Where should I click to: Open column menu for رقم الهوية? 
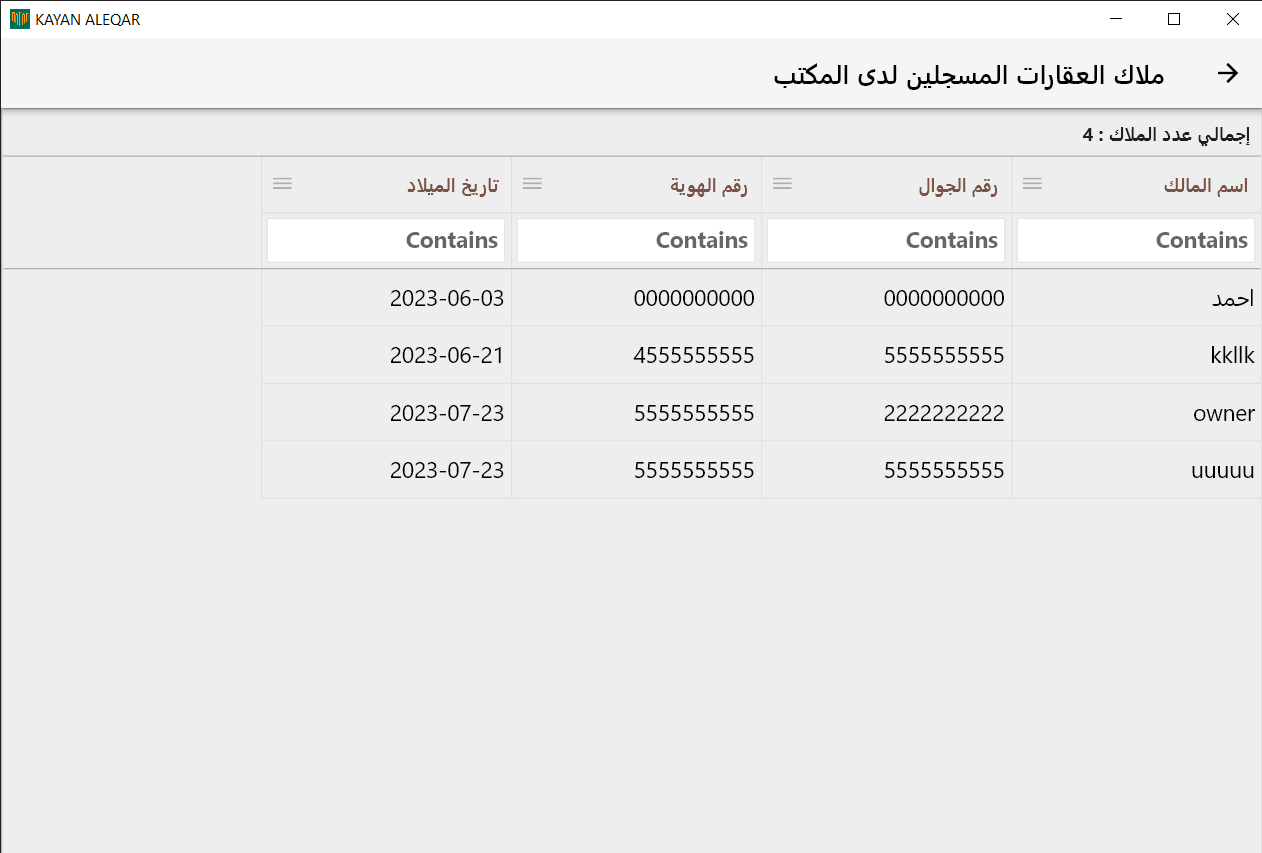tap(532, 183)
